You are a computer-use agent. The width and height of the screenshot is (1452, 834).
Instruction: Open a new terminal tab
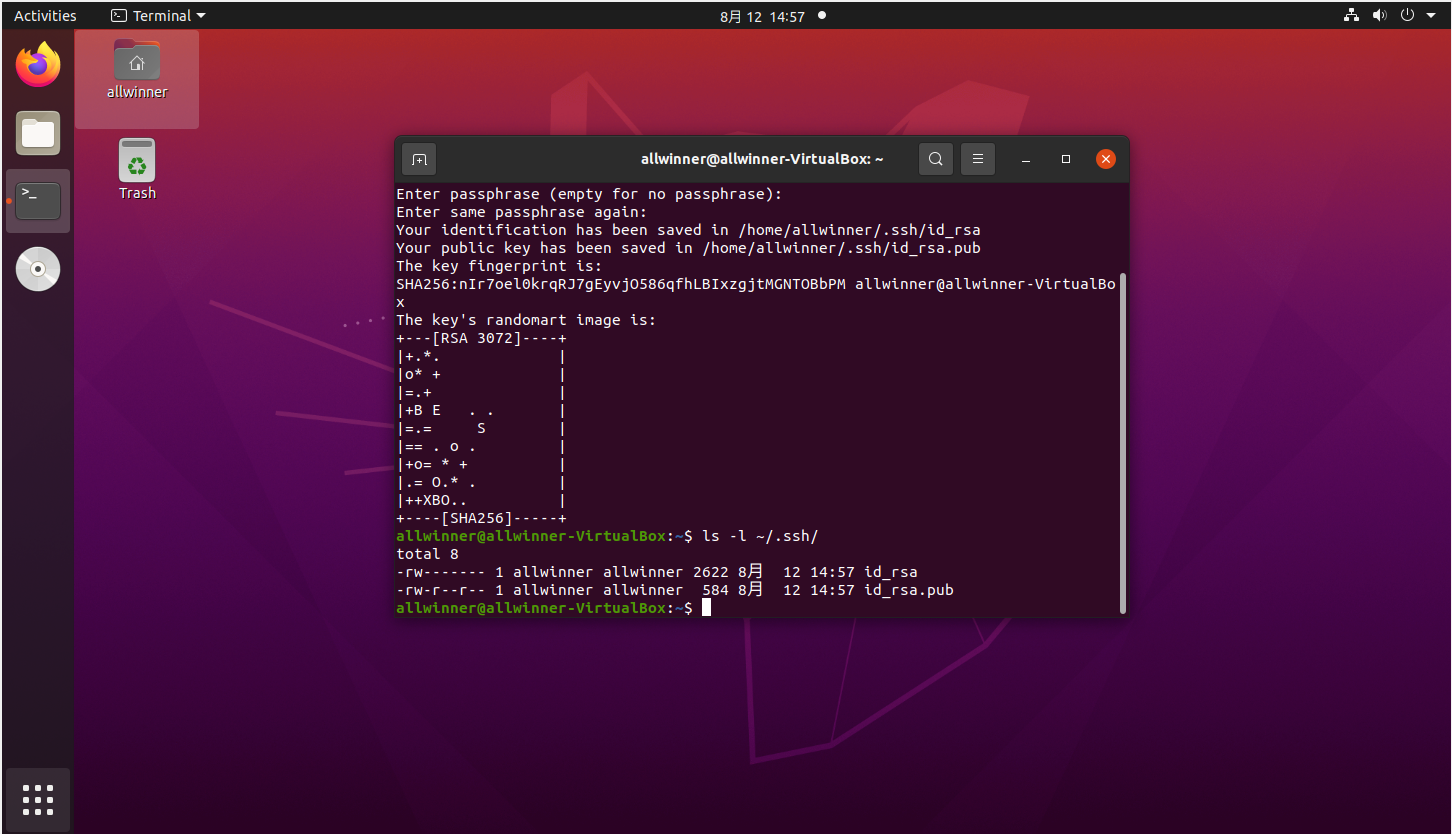coord(419,159)
